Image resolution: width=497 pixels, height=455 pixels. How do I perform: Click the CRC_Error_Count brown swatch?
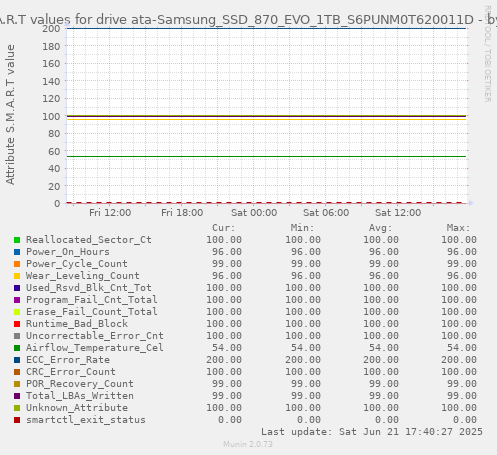coord(17,372)
